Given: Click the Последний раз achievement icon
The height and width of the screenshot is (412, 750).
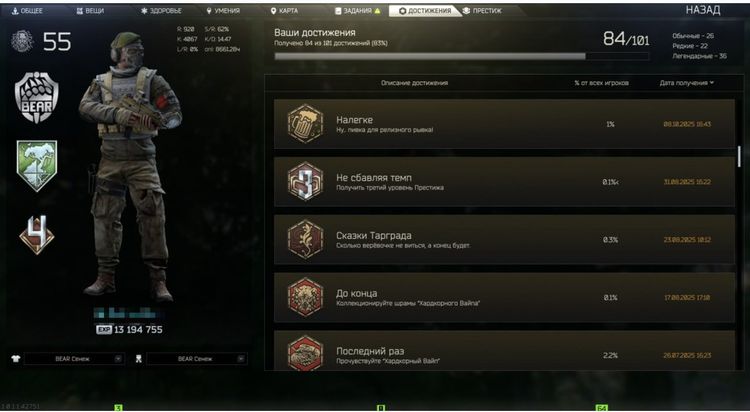Looking at the screenshot, I should (x=305, y=353).
